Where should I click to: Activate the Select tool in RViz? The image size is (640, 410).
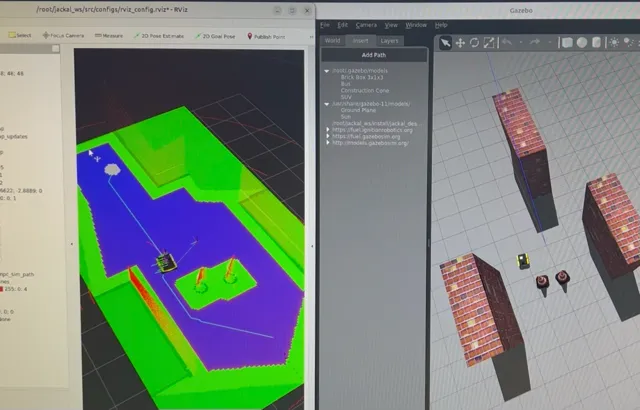click(20, 35)
